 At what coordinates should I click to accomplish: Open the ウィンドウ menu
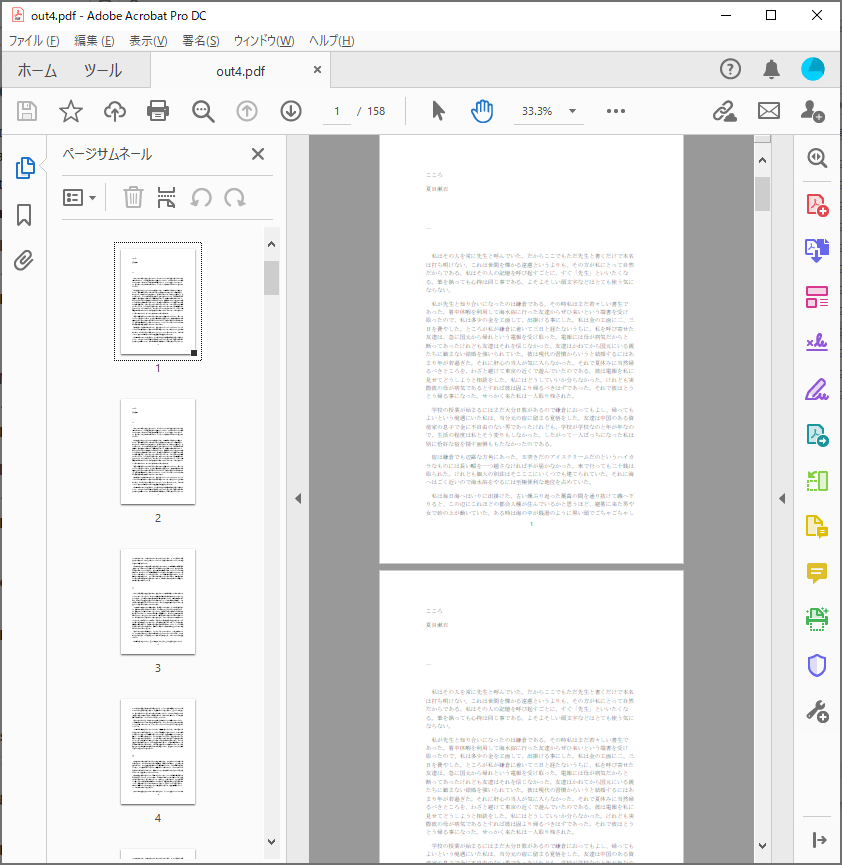(x=264, y=41)
